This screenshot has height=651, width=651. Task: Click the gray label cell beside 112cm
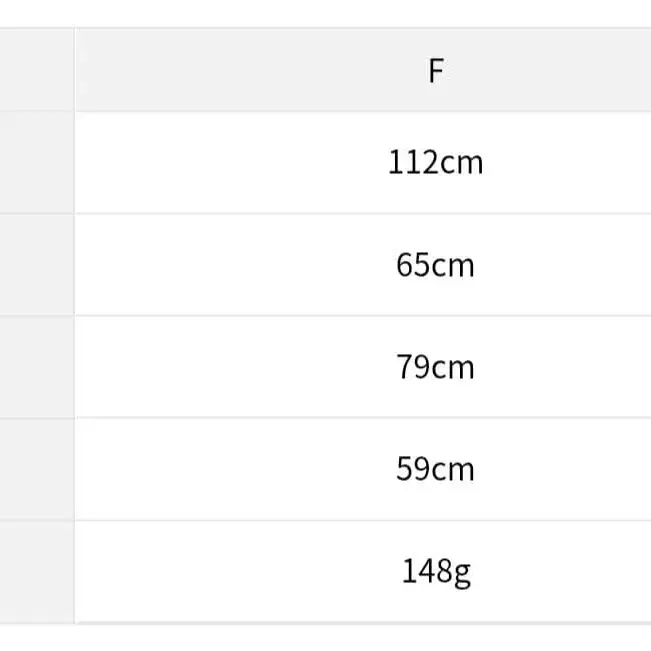[x=36, y=162]
